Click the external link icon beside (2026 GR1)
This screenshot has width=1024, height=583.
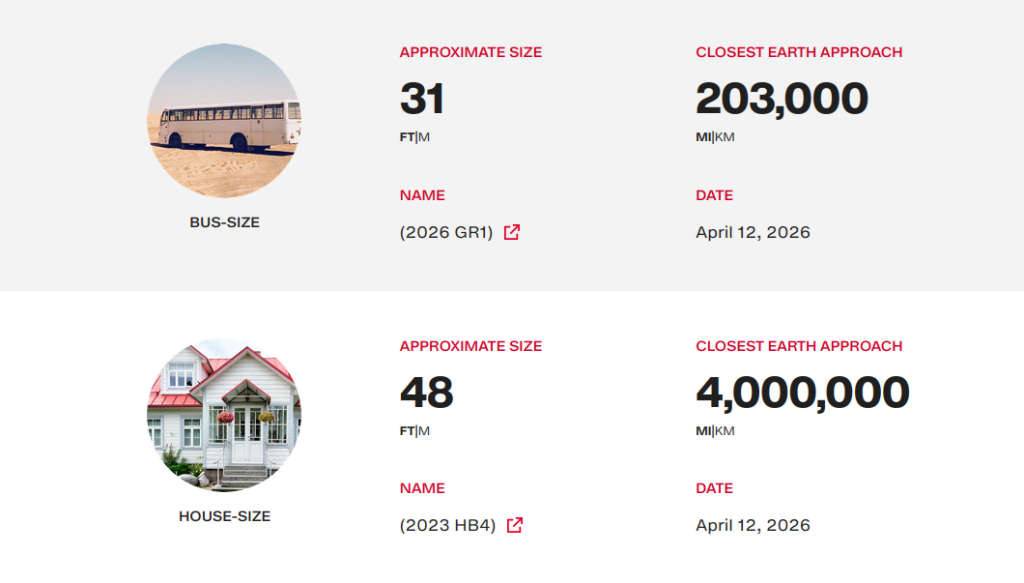[512, 232]
